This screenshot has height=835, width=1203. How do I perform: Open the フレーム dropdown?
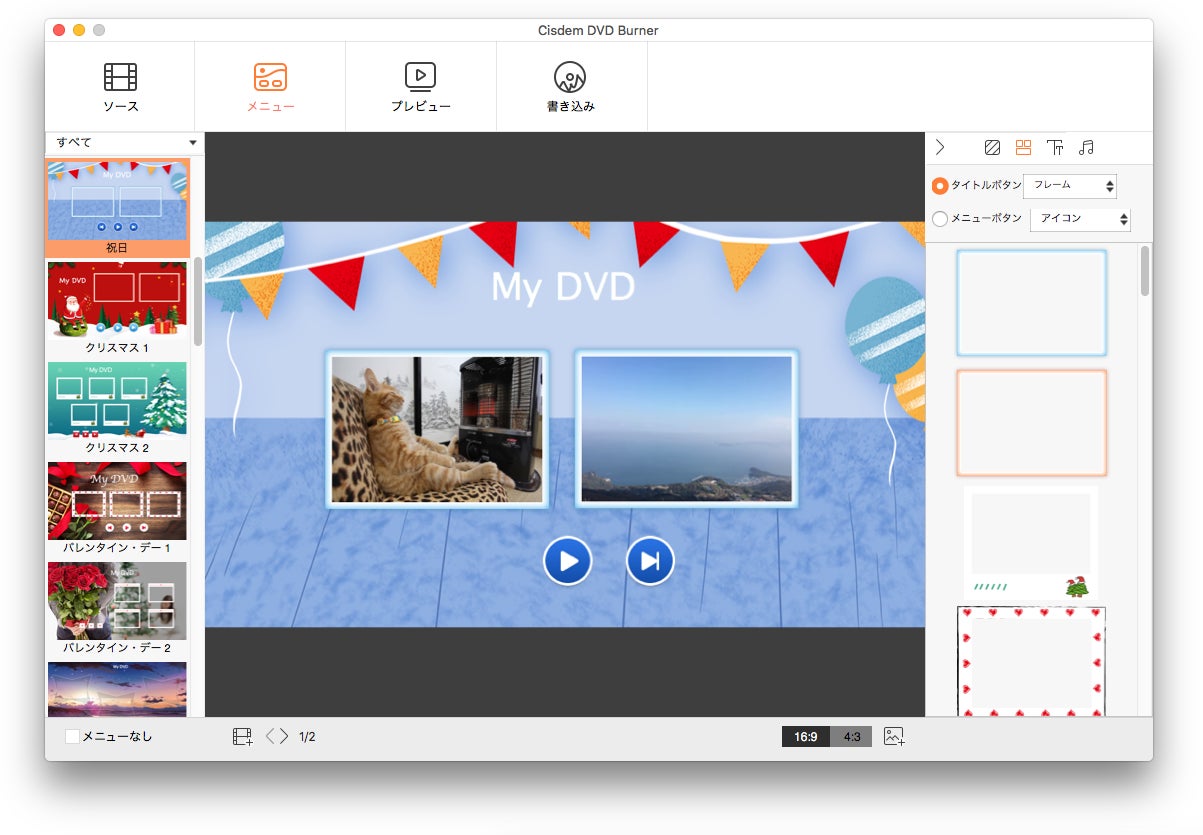click(x=1070, y=186)
